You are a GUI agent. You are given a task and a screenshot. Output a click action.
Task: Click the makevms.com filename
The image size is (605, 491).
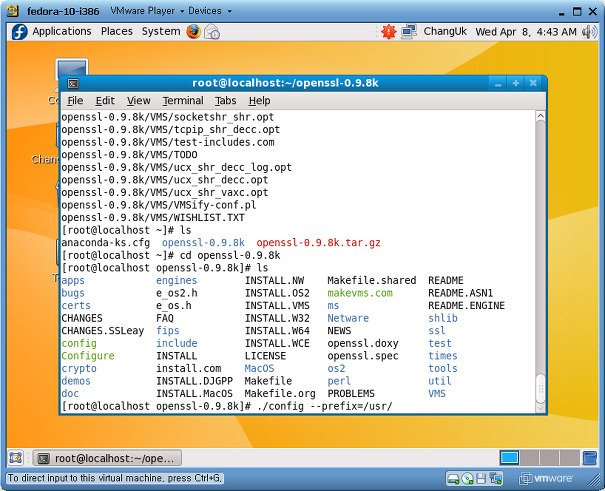360,293
